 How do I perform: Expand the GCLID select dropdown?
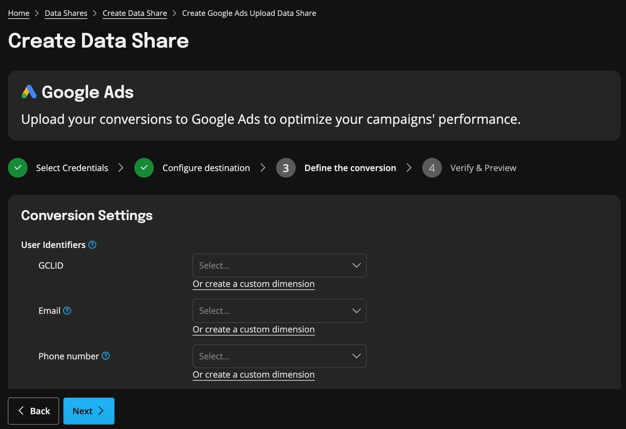pyautogui.click(x=279, y=266)
